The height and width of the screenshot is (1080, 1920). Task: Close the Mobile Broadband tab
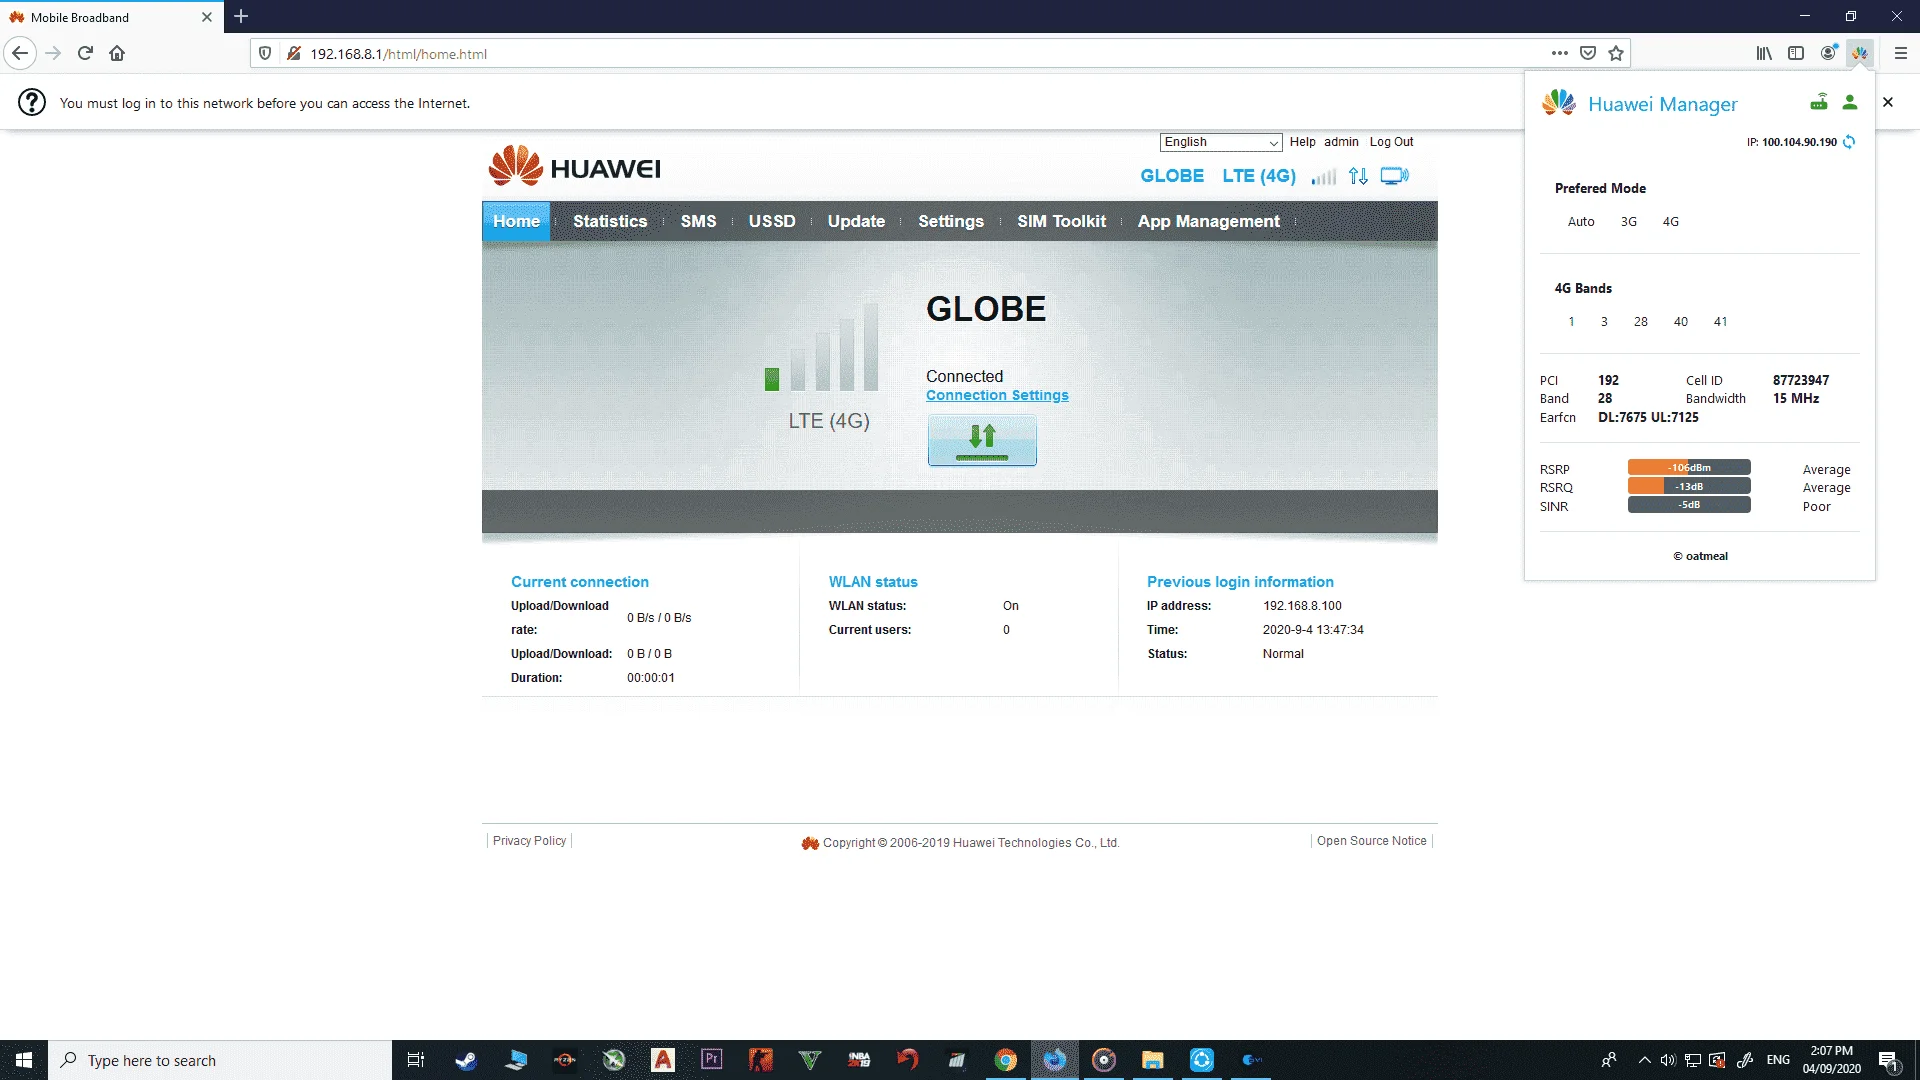(207, 17)
